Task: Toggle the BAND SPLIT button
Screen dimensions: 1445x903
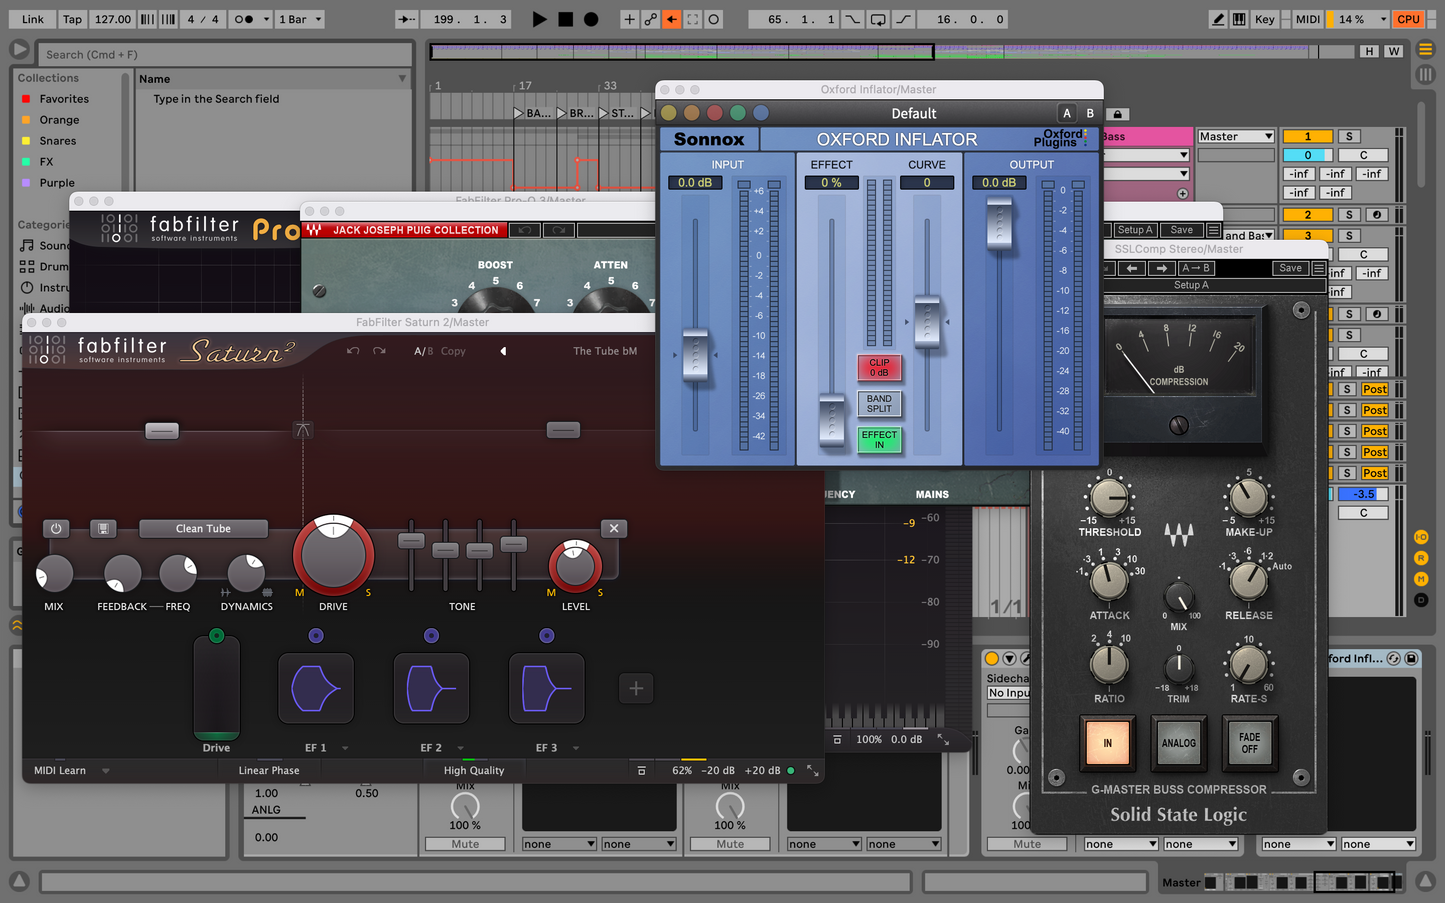Action: [x=879, y=404]
